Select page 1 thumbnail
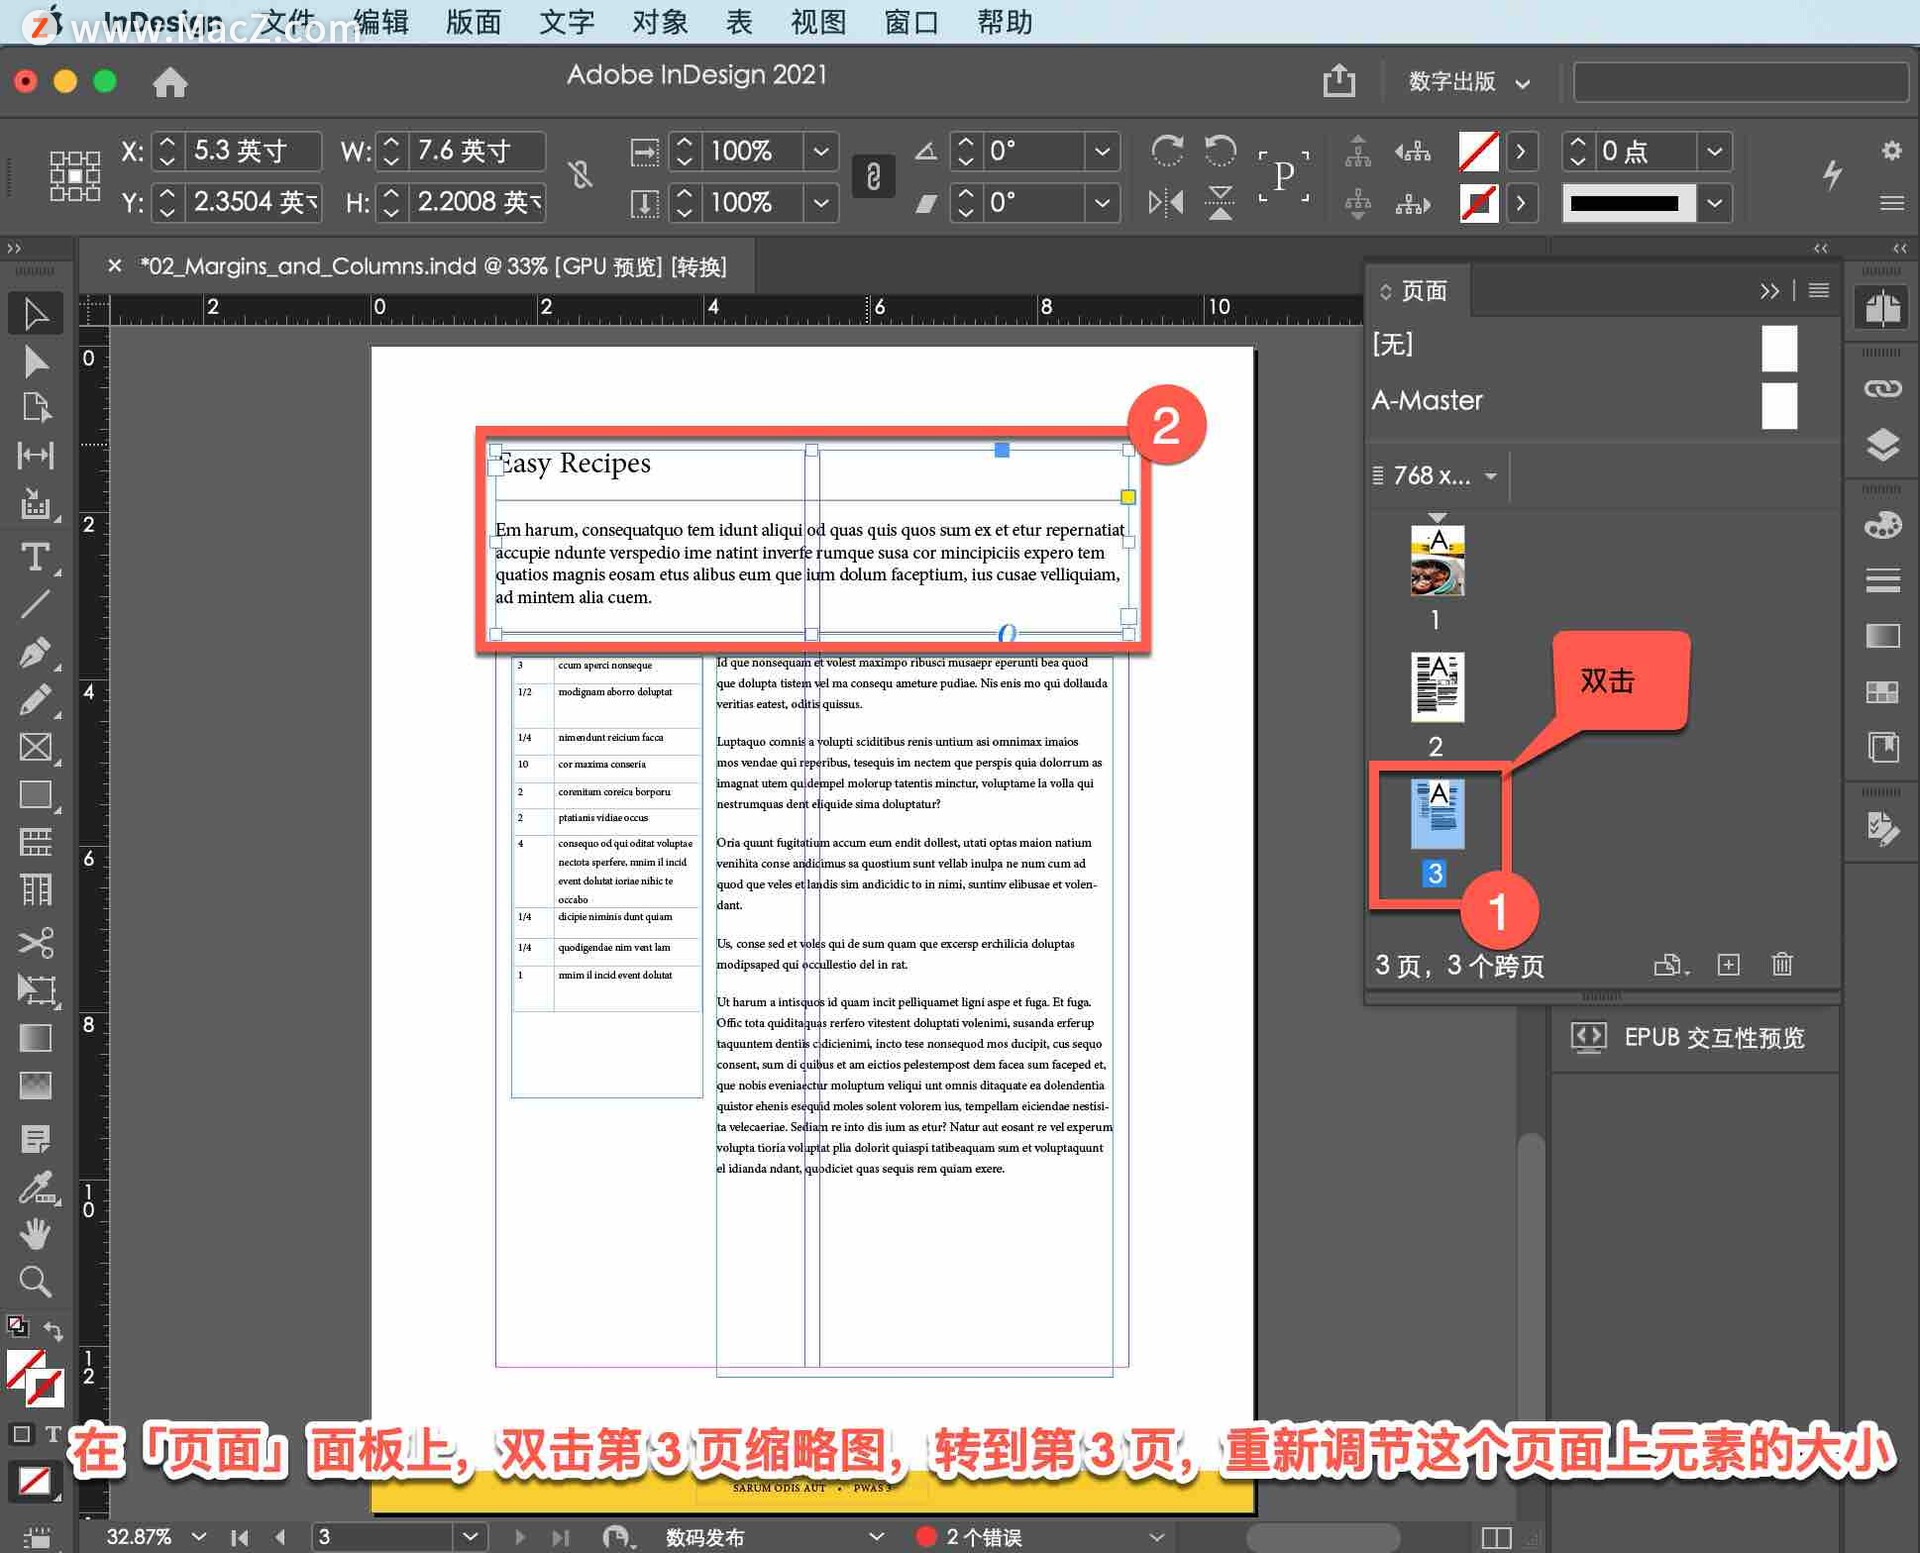Screen dimensions: 1920x1553 coord(1437,561)
